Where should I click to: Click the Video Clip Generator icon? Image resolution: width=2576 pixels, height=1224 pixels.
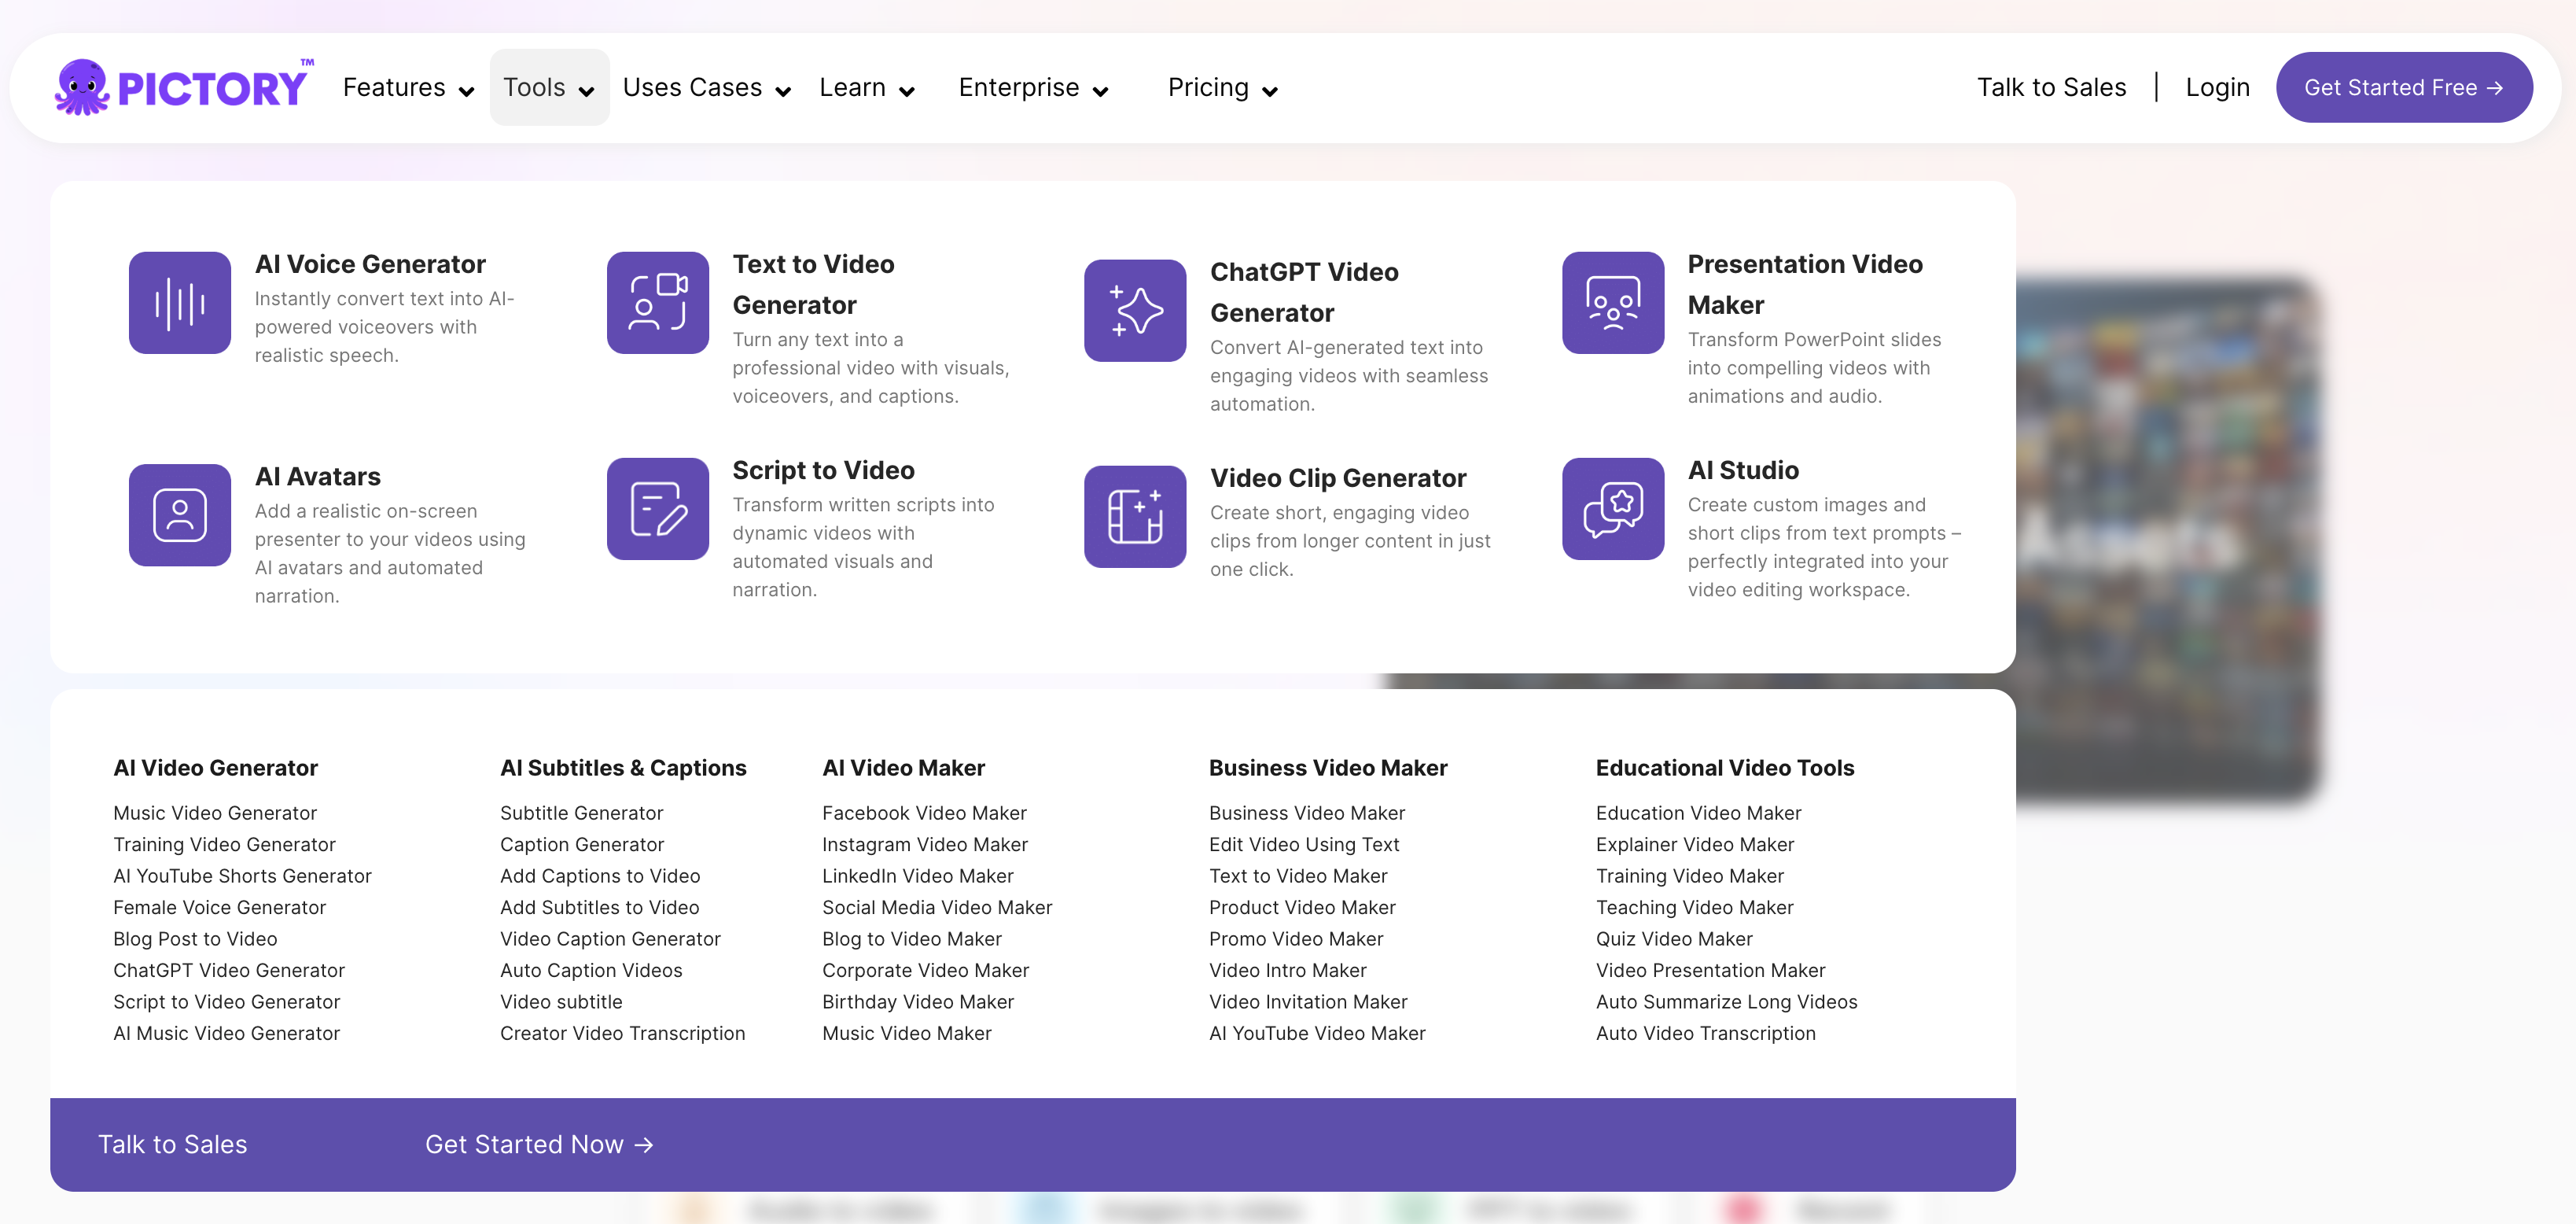tap(1135, 516)
